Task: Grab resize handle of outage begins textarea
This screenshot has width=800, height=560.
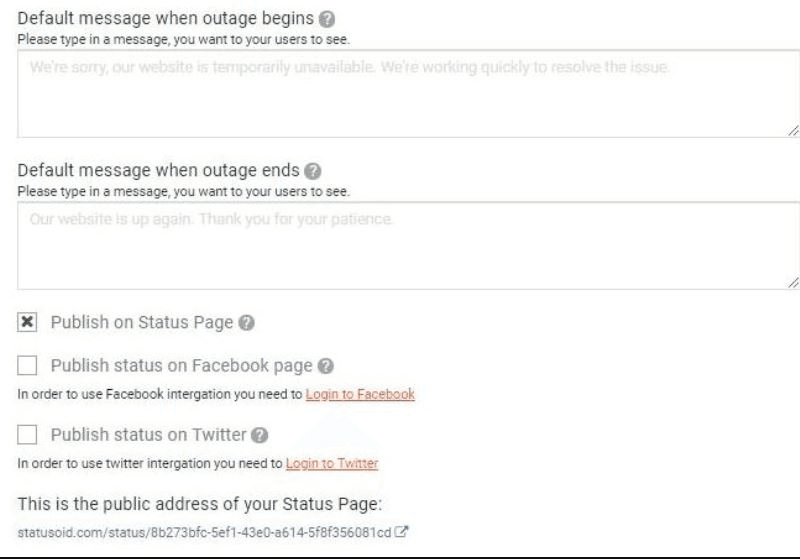Action: pos(793,131)
